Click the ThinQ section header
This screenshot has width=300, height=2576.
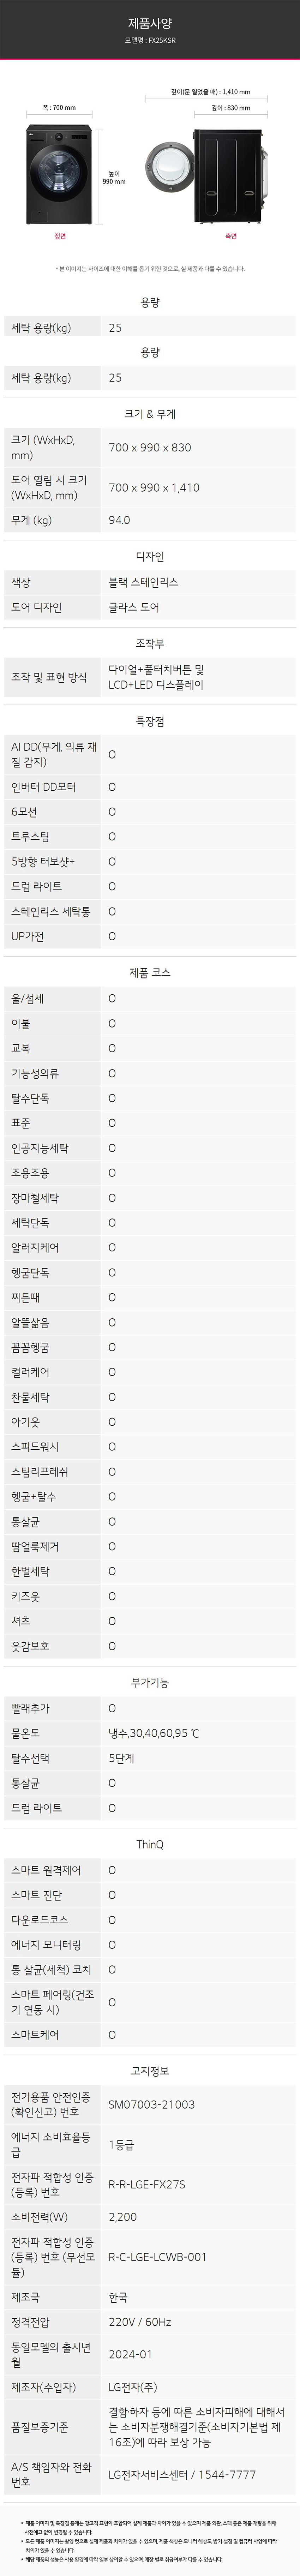coord(150,1844)
